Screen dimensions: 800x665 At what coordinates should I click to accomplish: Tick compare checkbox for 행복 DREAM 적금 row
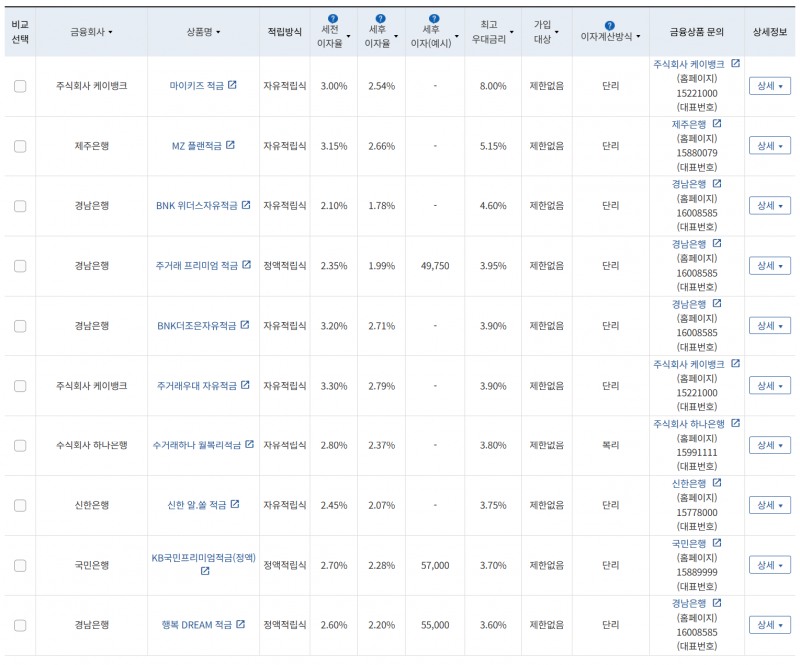pos(20,625)
